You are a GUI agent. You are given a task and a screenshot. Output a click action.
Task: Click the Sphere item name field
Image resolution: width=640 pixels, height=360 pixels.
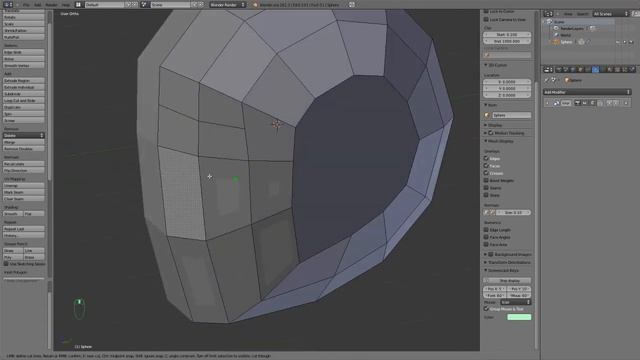click(511, 115)
